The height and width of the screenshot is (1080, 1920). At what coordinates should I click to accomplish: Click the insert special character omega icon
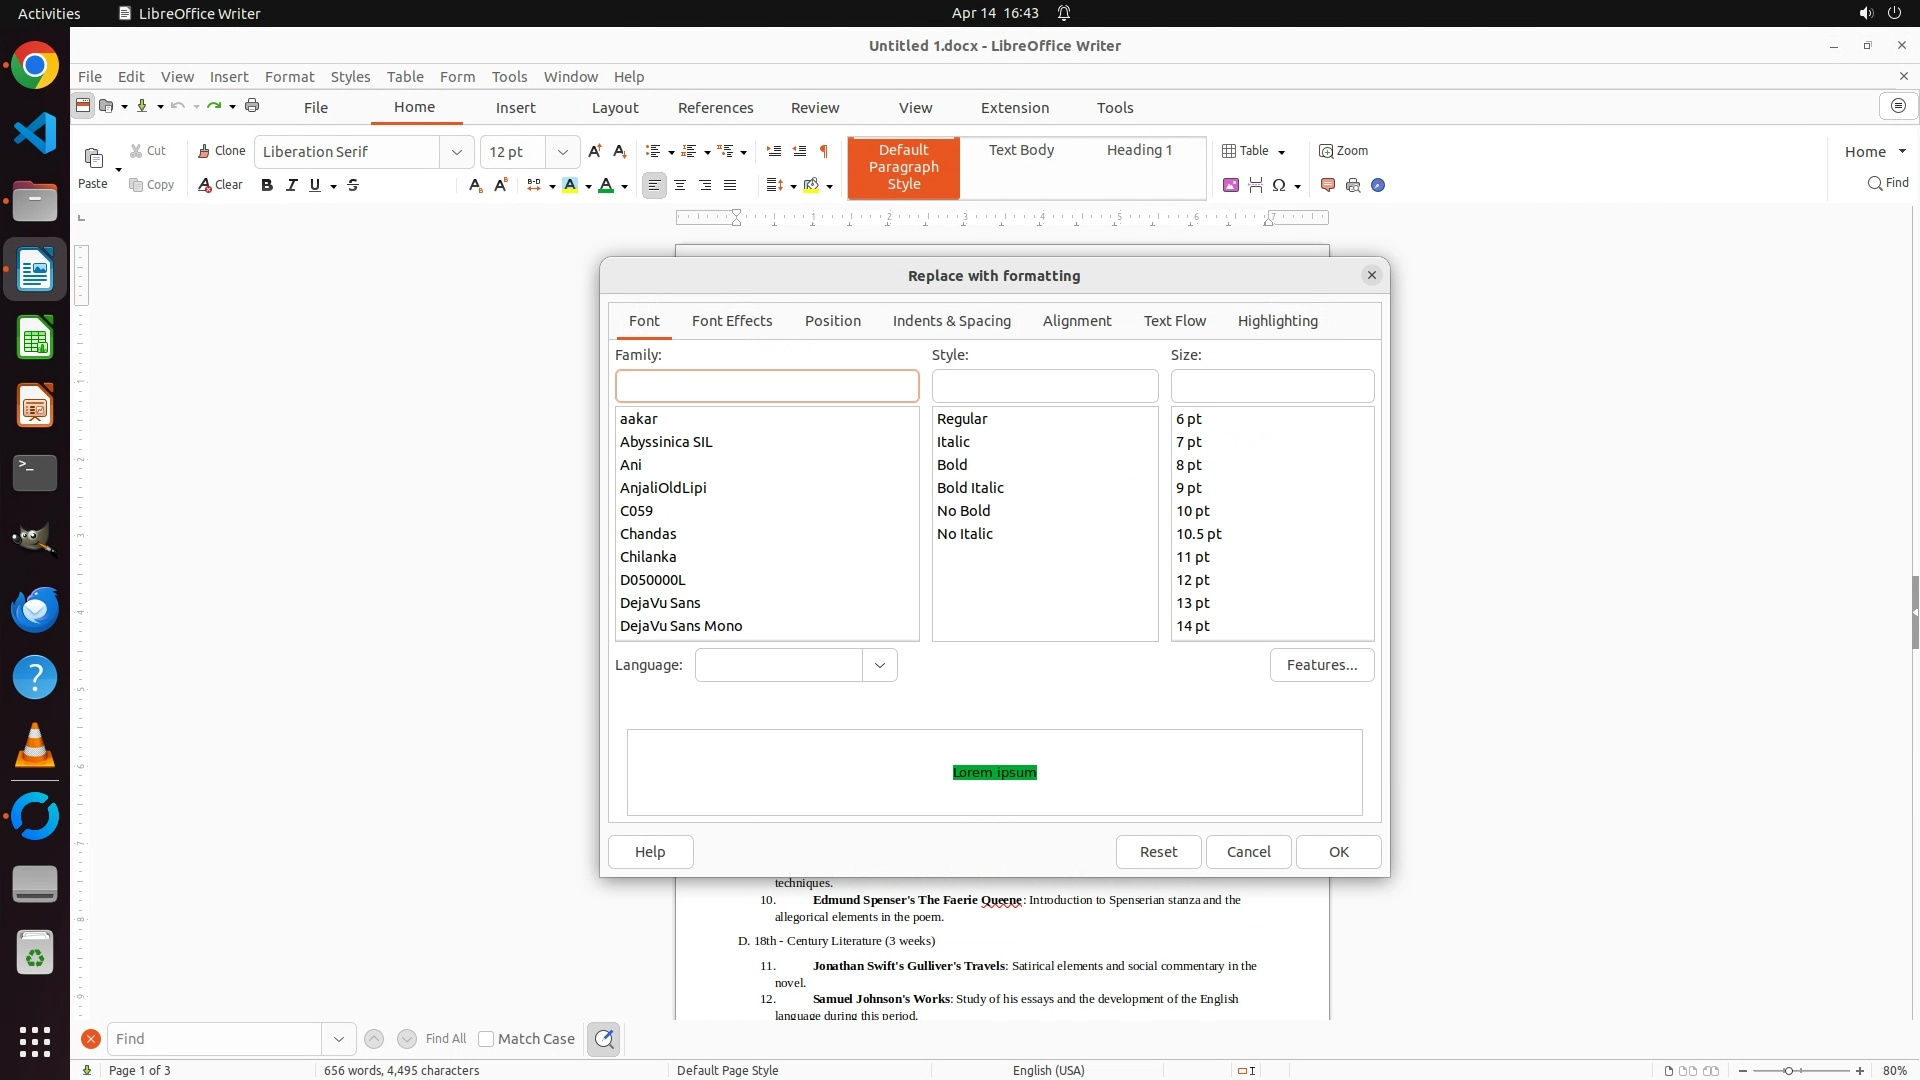1279,185
